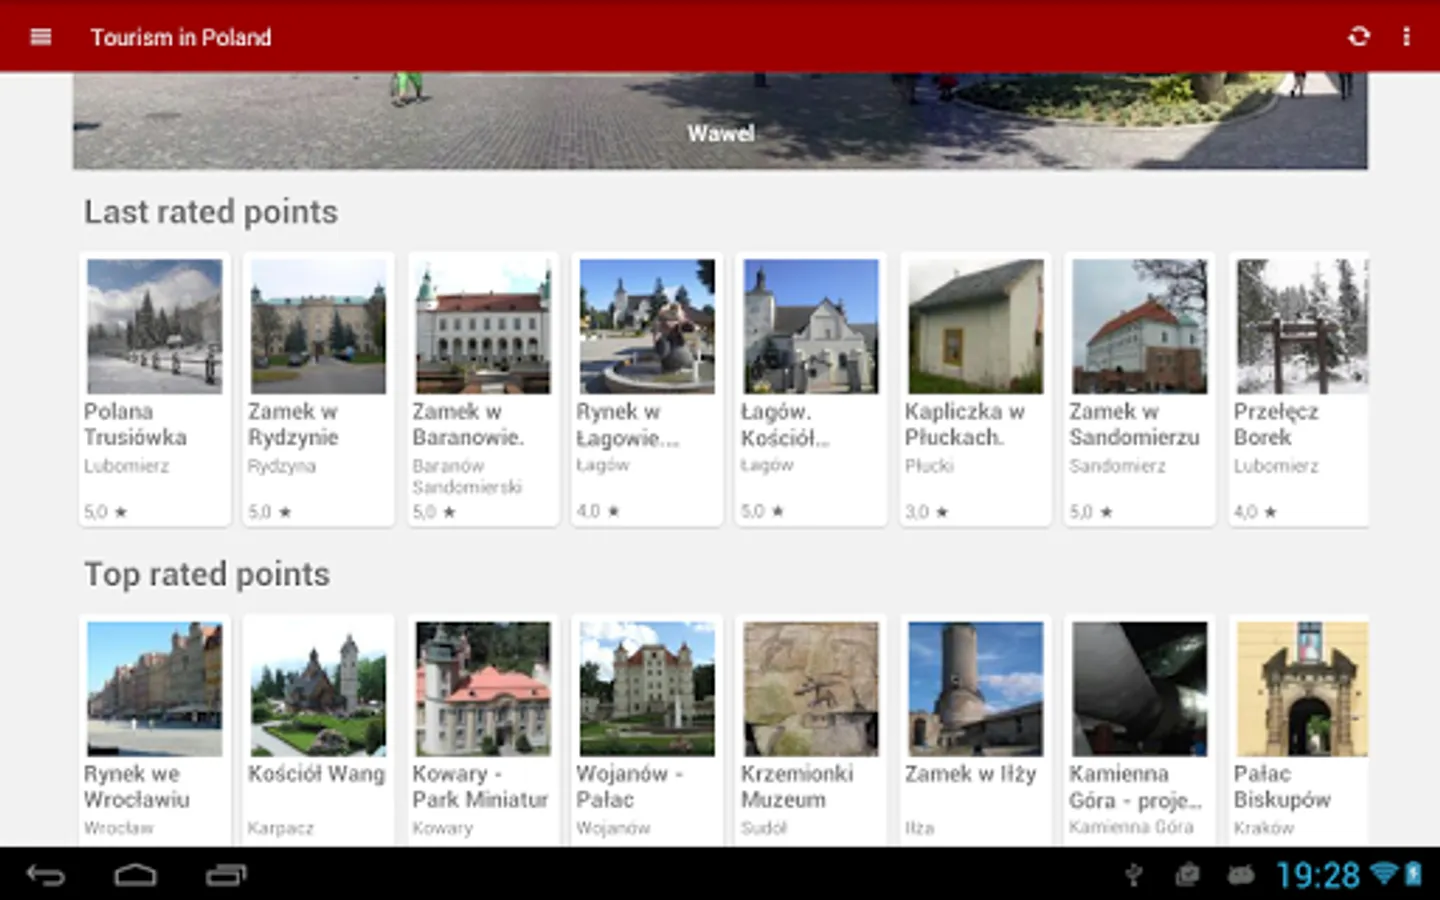Tap the 3,0 rating on Kapliczka card
This screenshot has width=1440, height=900.
pos(927,512)
